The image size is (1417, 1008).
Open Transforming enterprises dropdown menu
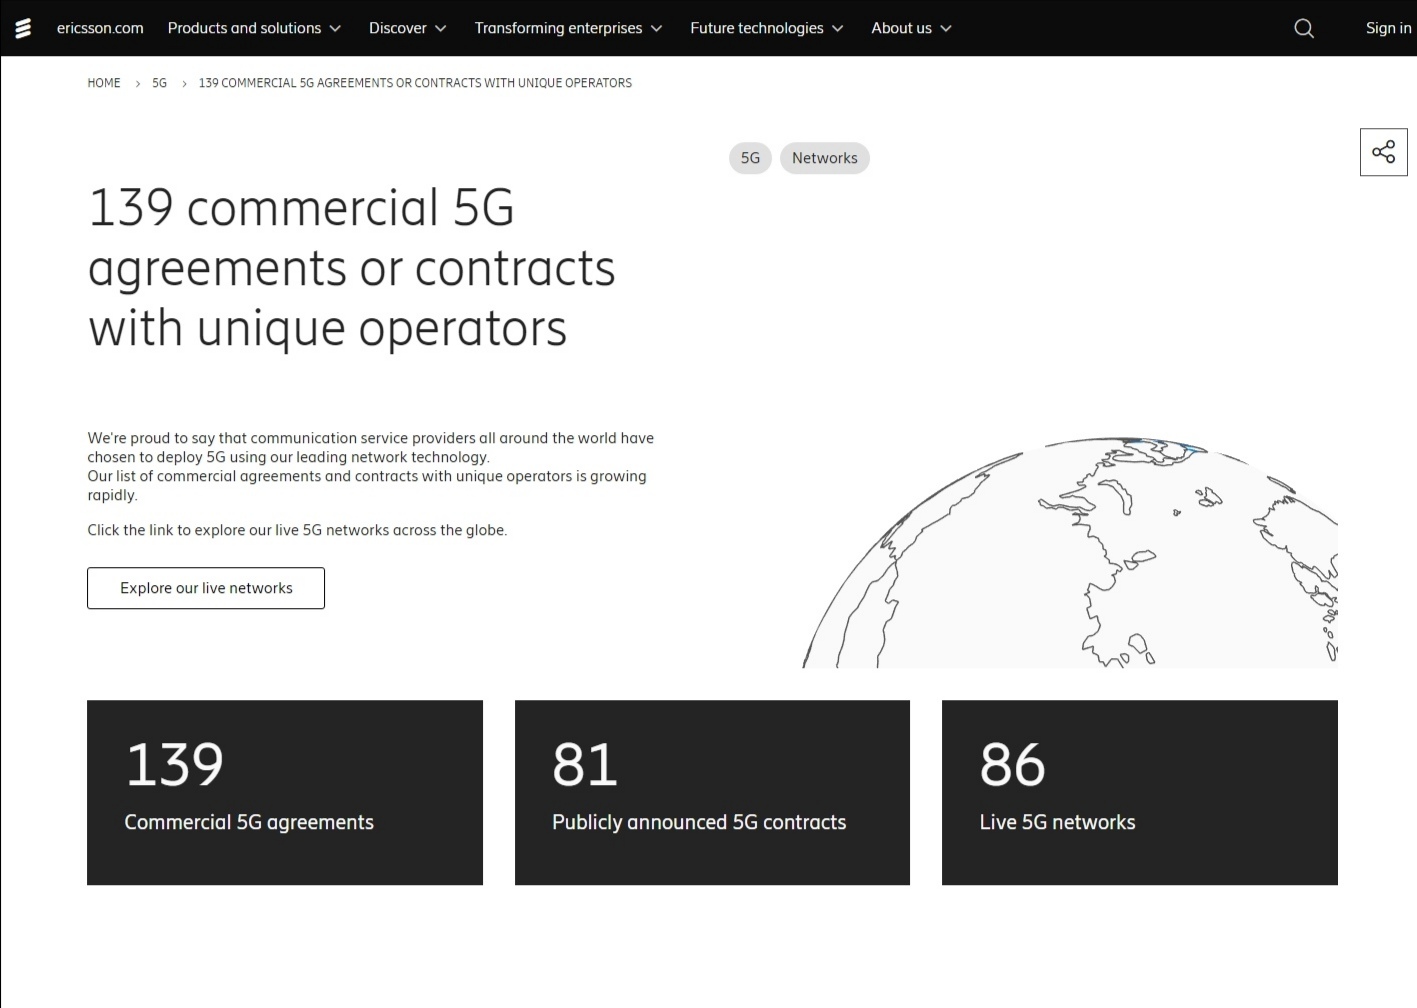(x=568, y=28)
